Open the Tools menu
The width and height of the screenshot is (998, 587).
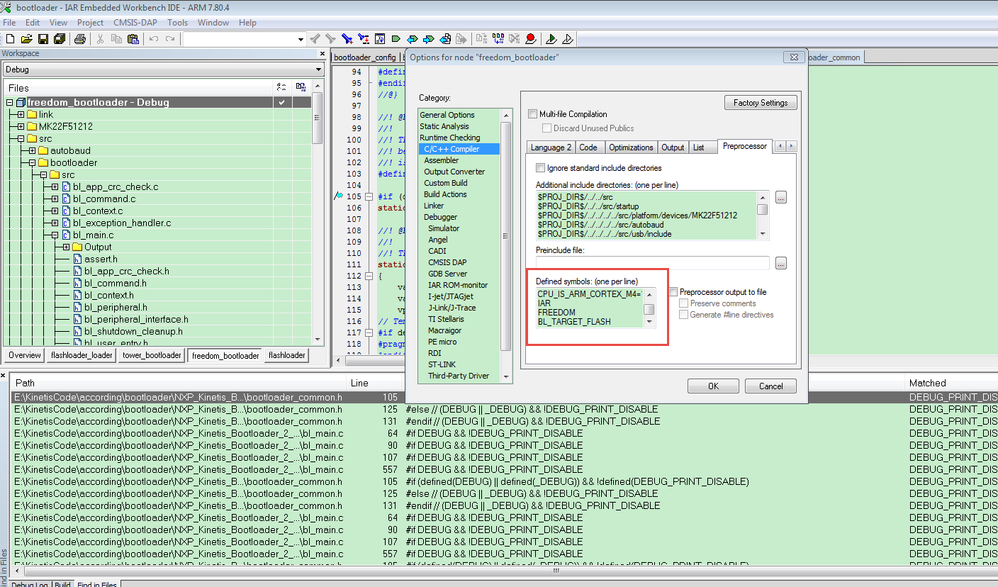point(178,22)
